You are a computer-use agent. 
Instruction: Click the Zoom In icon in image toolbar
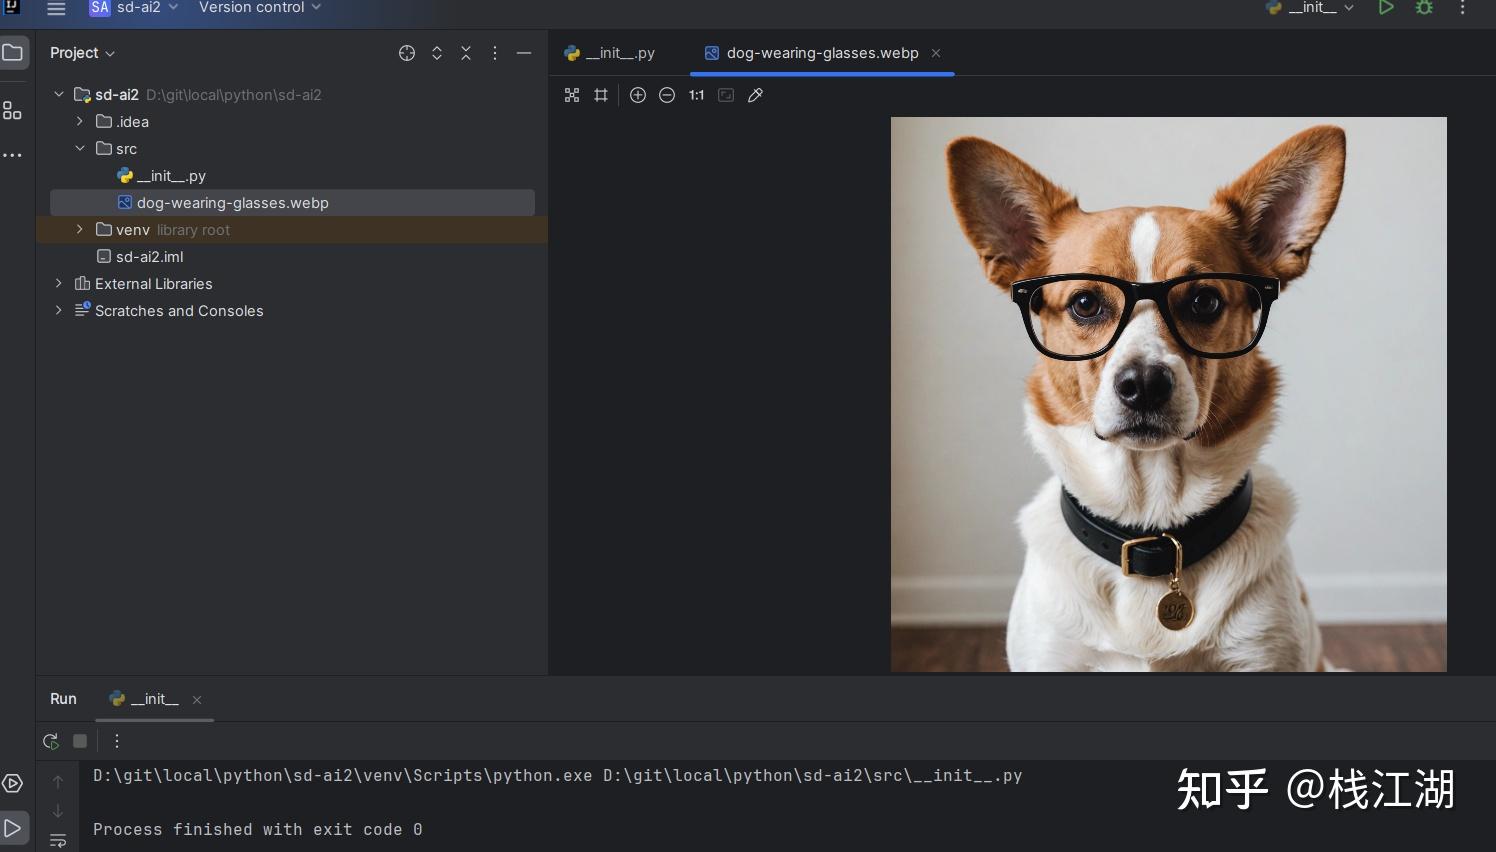tap(638, 95)
